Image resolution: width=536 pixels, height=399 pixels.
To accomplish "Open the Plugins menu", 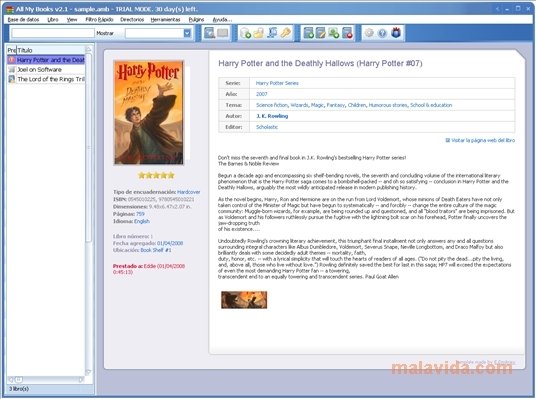I will [196, 19].
